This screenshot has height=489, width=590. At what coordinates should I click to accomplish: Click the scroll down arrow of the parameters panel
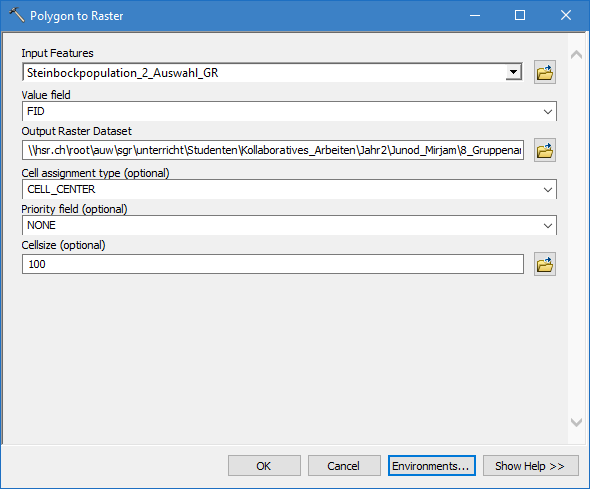click(x=576, y=422)
